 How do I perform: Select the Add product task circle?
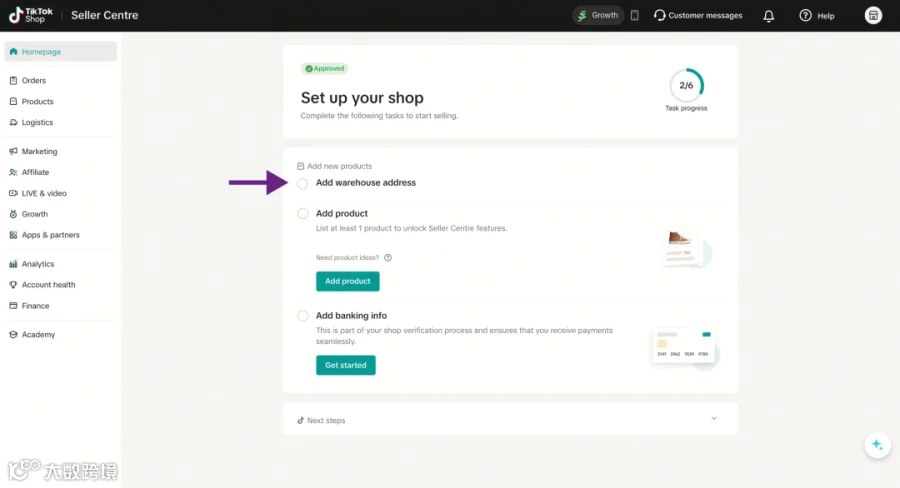(x=302, y=214)
